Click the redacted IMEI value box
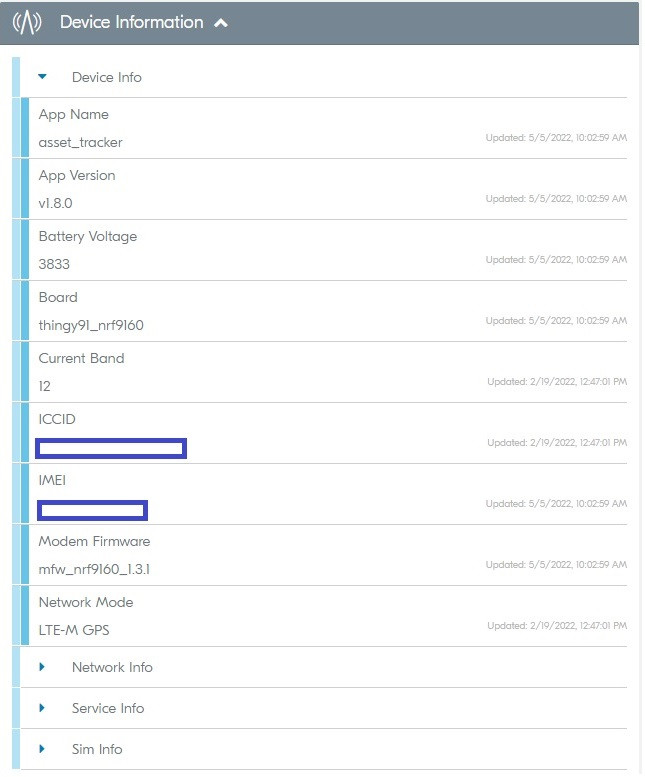 (x=92, y=510)
